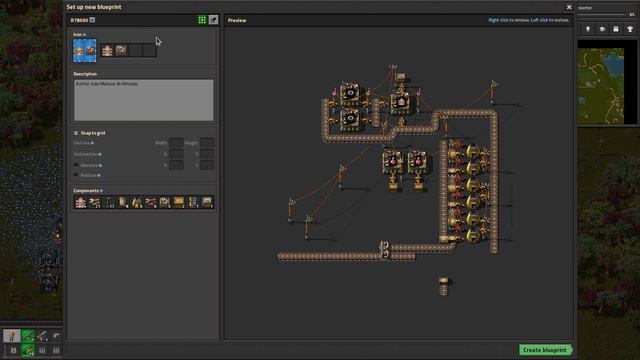
Task: Click the second shortcut icon above the minimap
Action: (602, 29)
